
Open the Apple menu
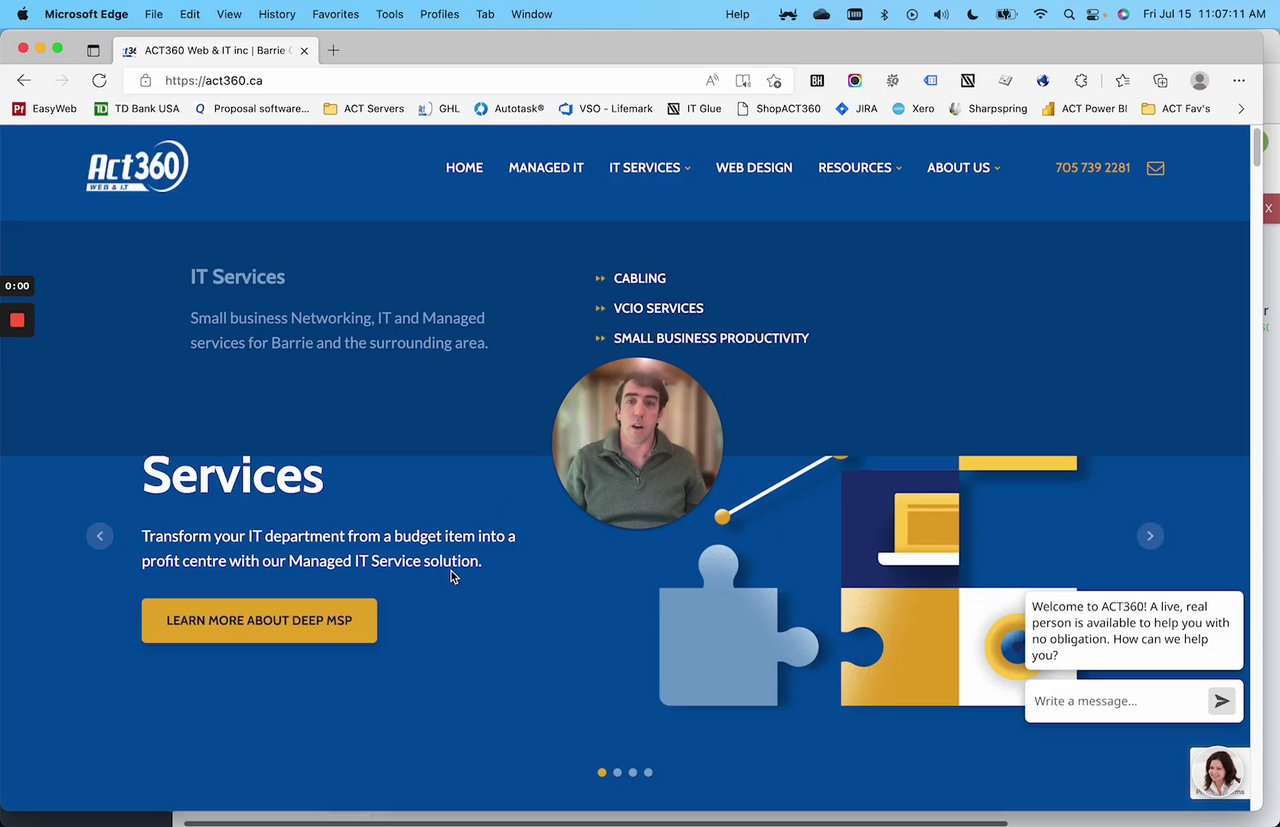pyautogui.click(x=22, y=14)
